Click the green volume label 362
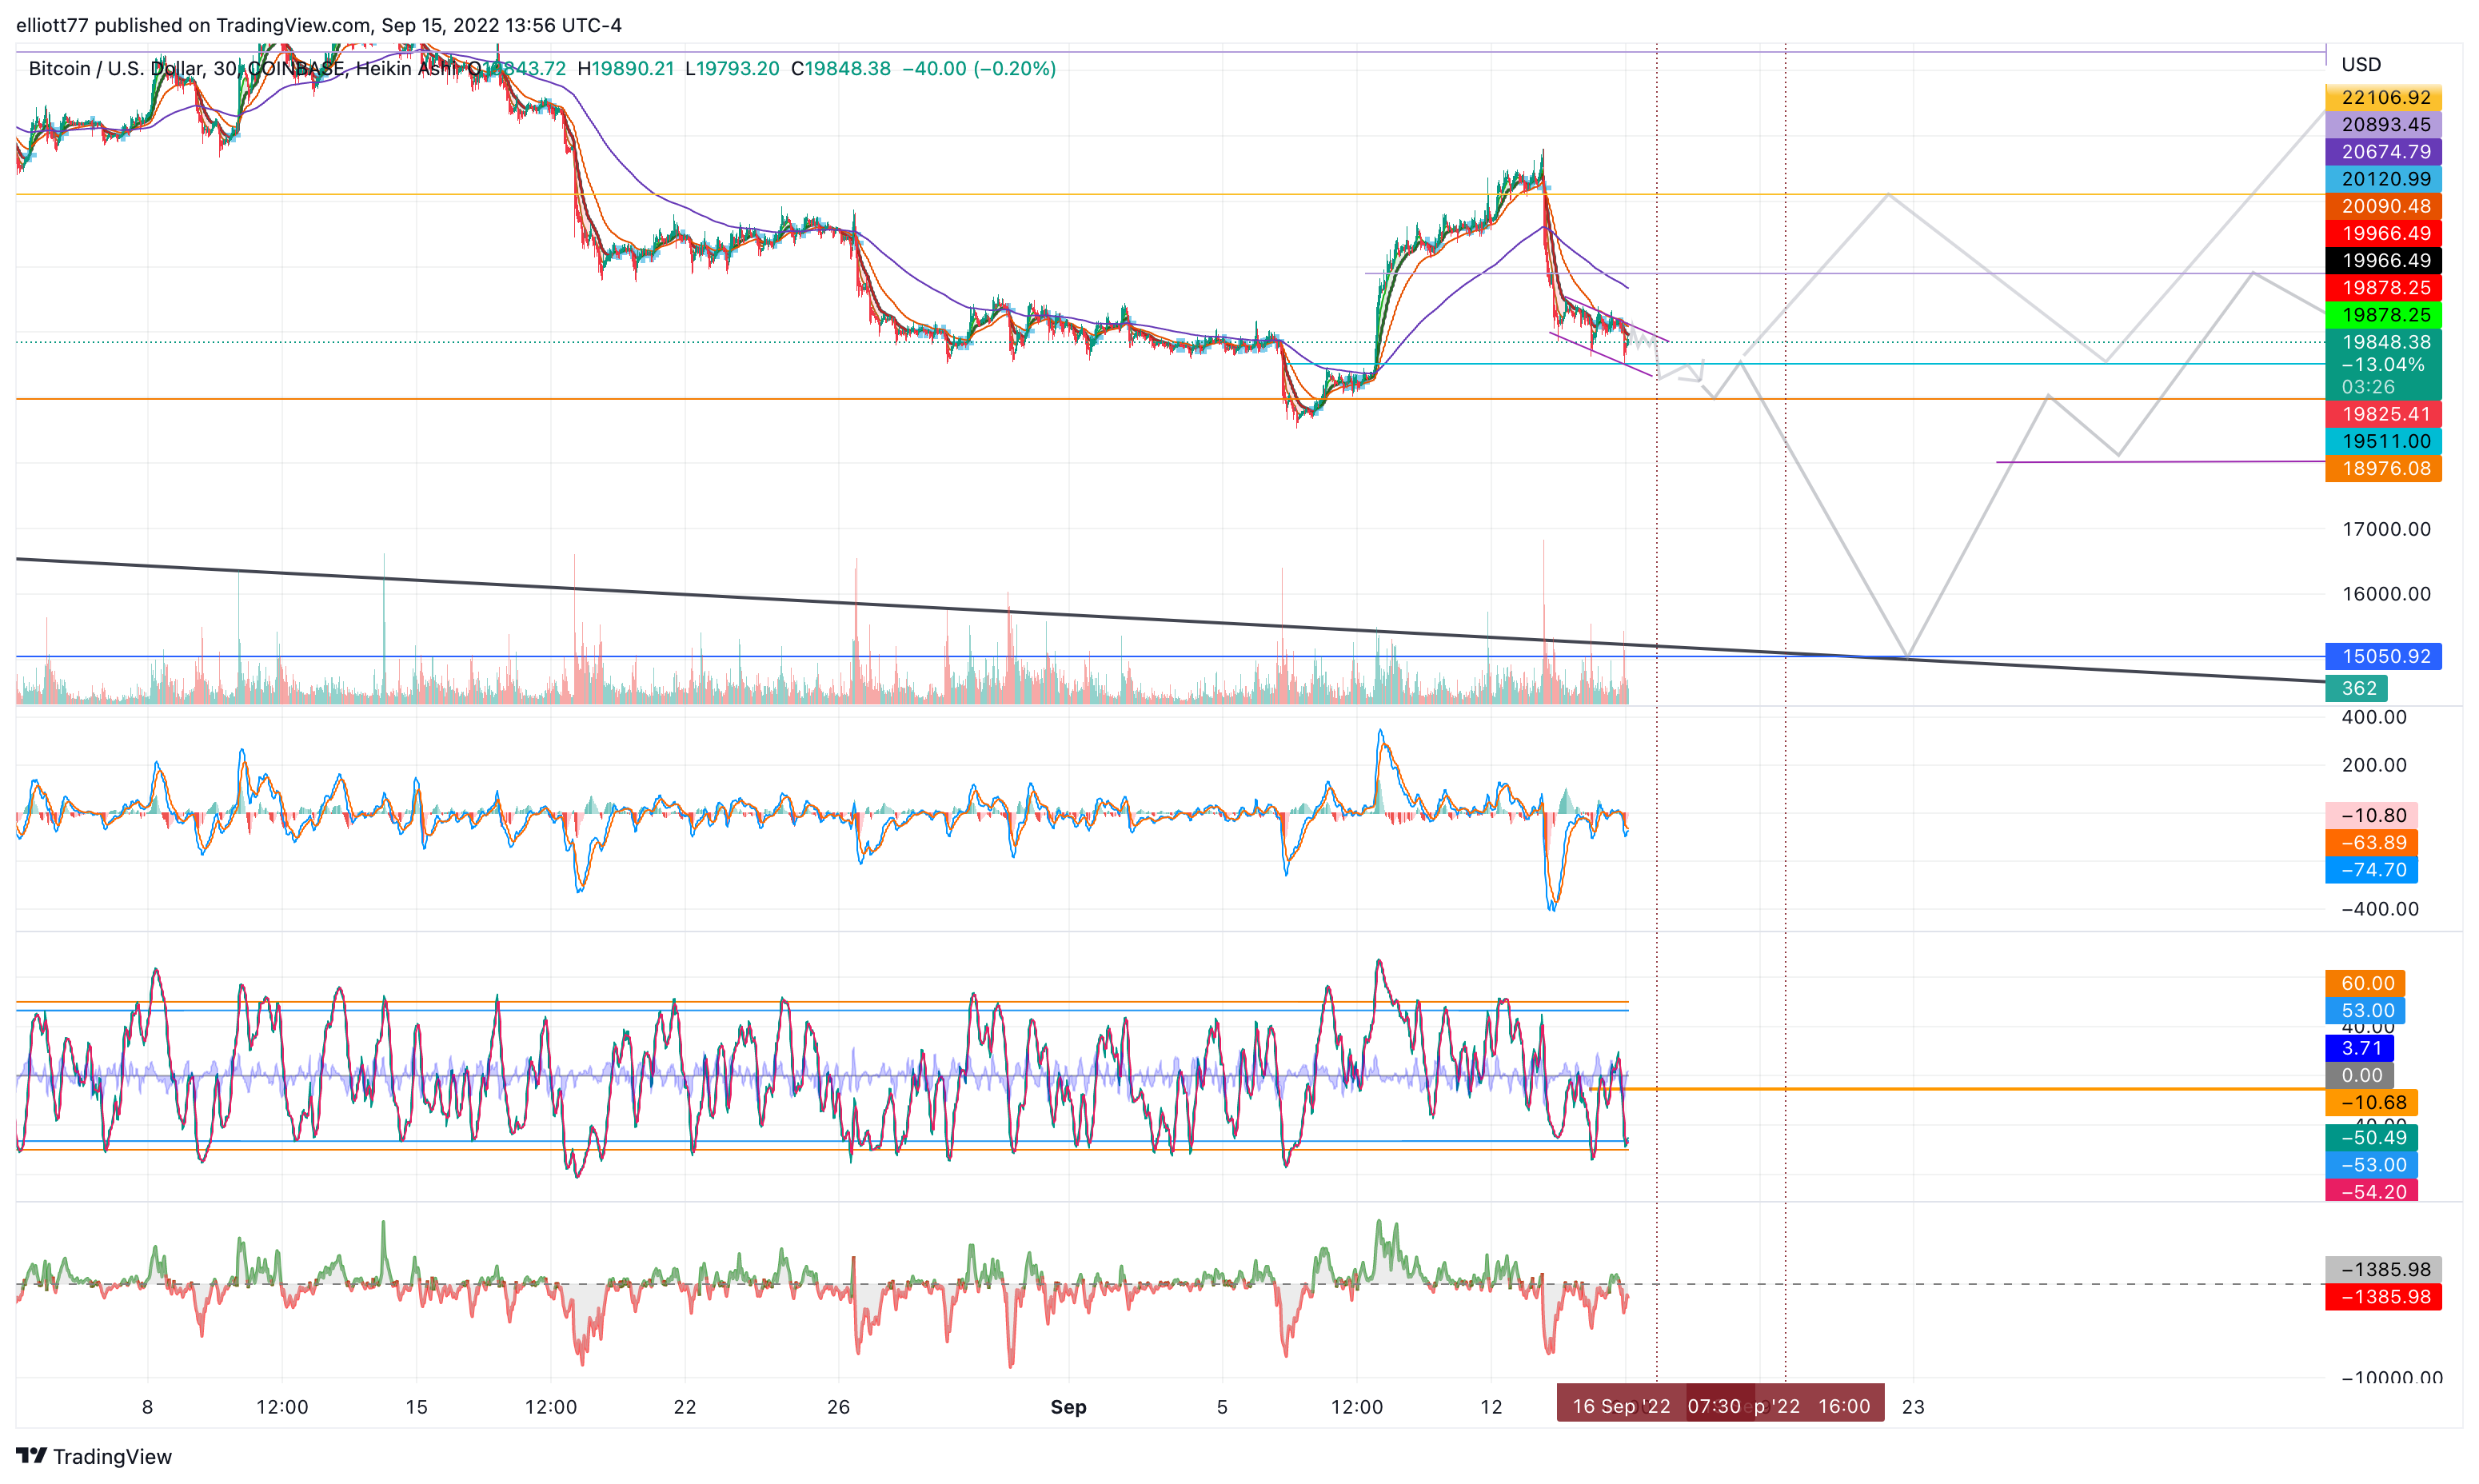The width and height of the screenshot is (2479, 1484). point(2357,688)
